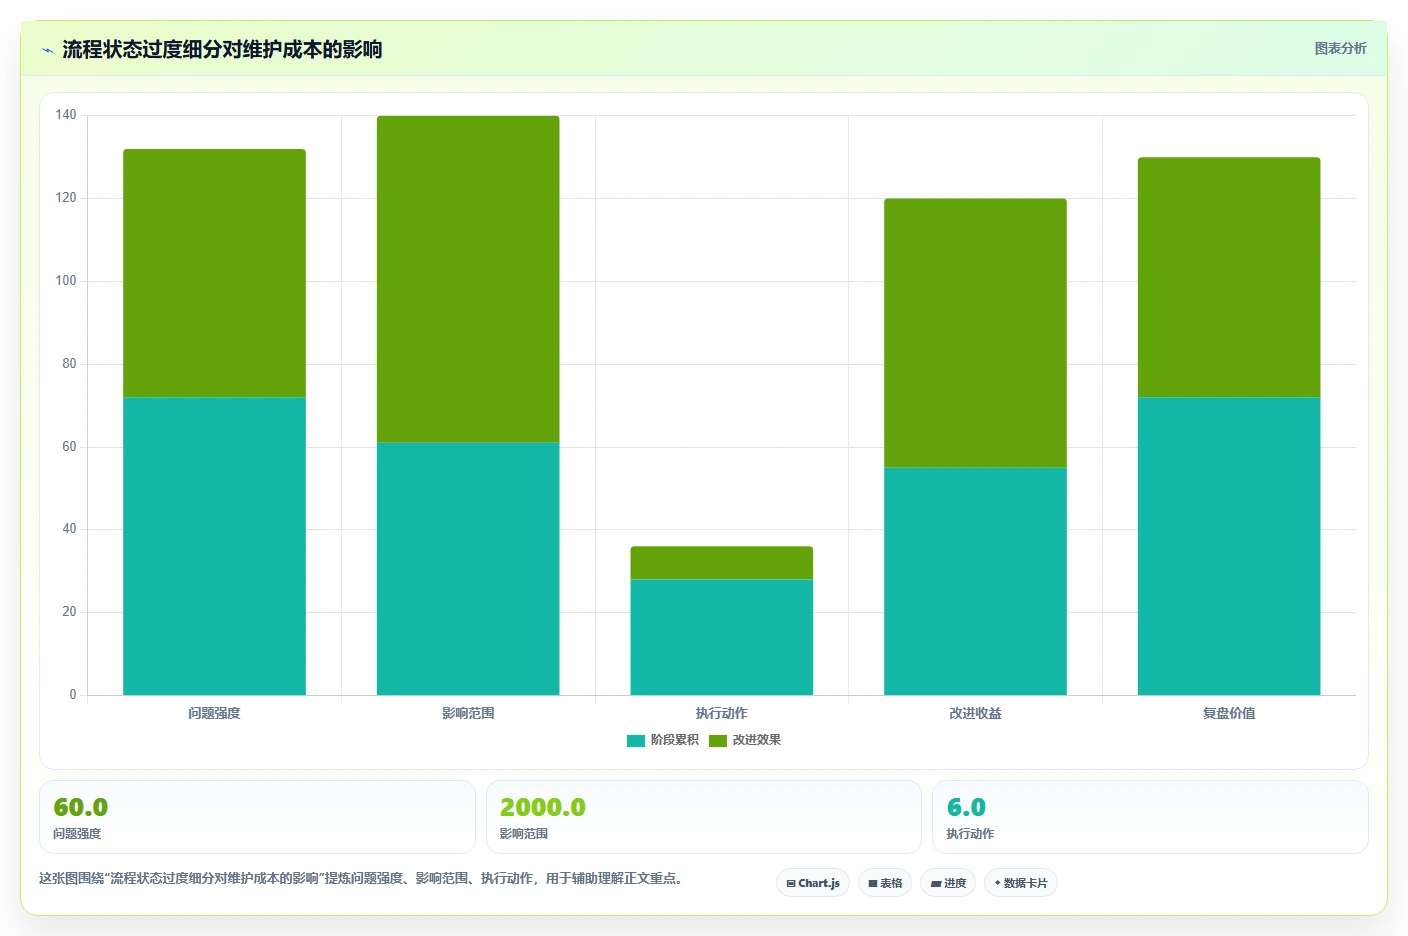Click the 图表分析 label in header

[x=1340, y=48]
